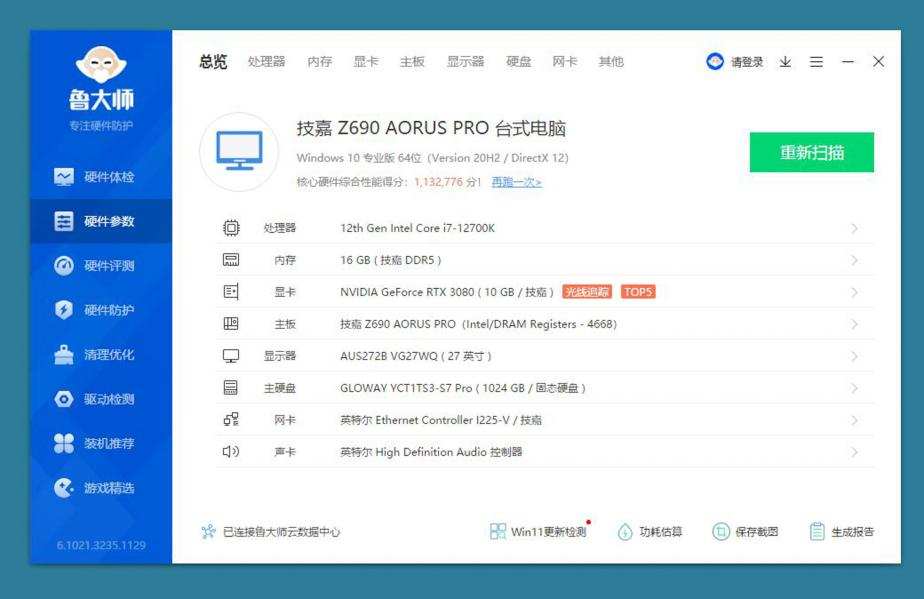Open 硬件防护 shield section
924x599 pixels.
click(98, 310)
